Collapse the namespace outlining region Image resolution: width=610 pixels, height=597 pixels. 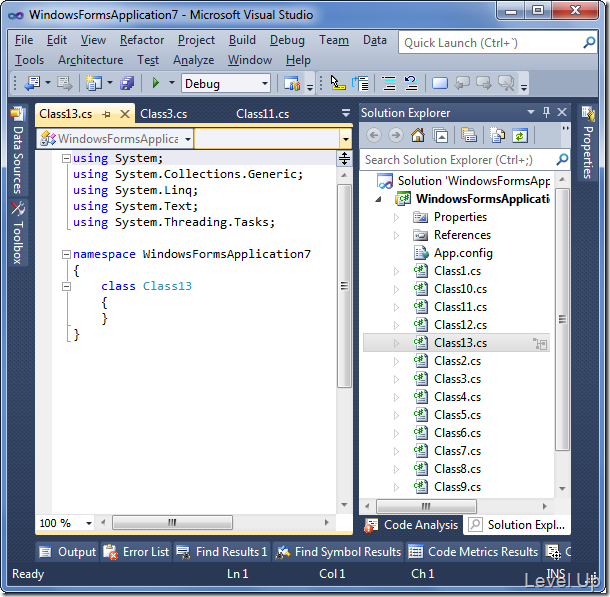pyautogui.click(x=66, y=254)
